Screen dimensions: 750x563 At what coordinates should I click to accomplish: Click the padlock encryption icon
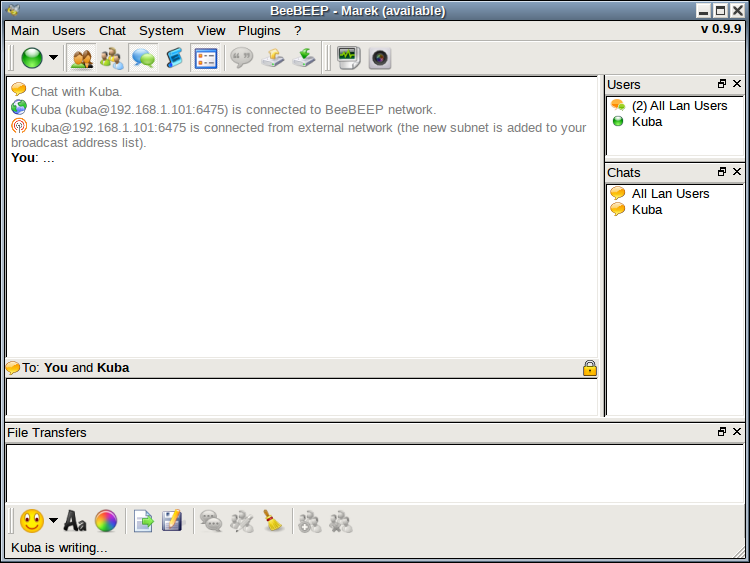(590, 368)
